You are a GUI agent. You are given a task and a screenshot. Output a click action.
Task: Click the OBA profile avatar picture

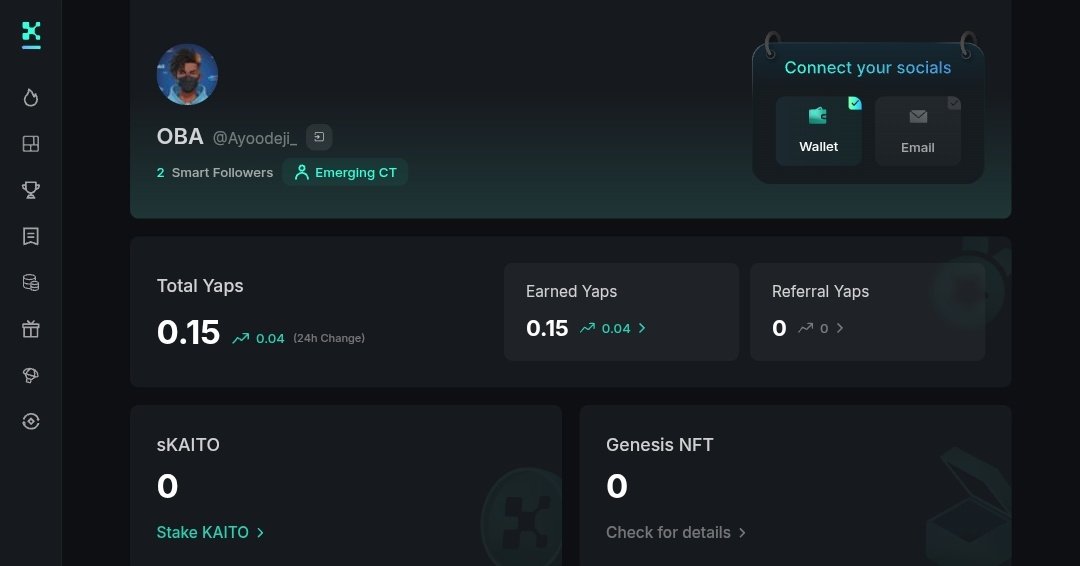pyautogui.click(x=187, y=74)
